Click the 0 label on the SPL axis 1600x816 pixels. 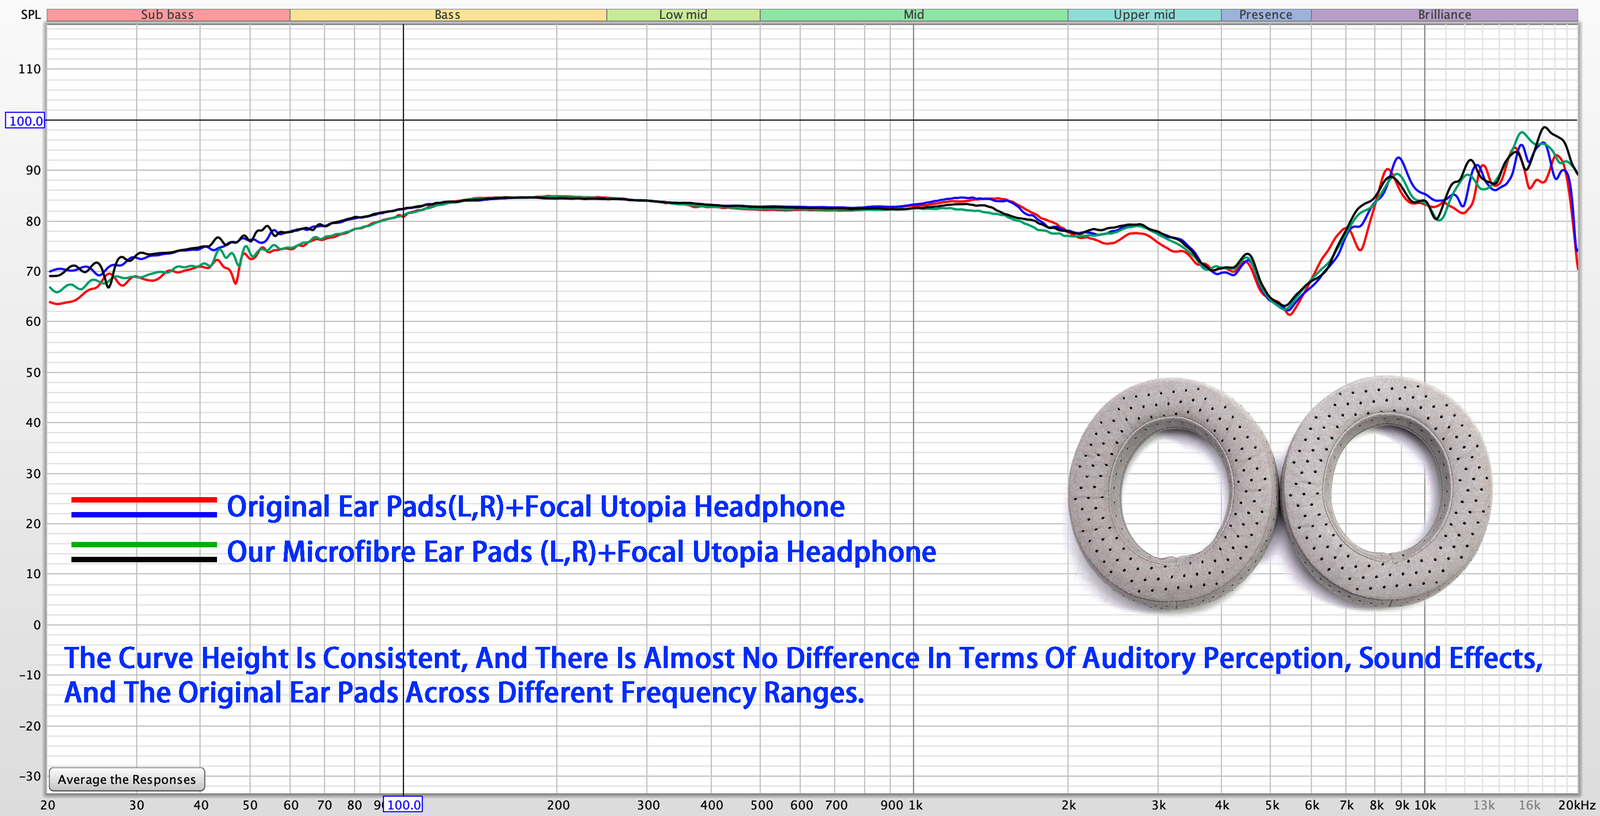tap(38, 625)
